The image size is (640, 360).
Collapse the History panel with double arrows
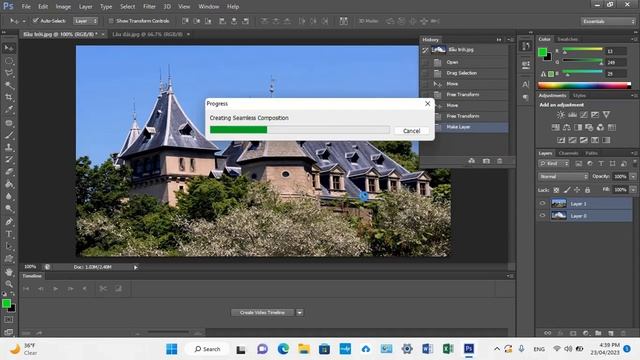tap(499, 40)
